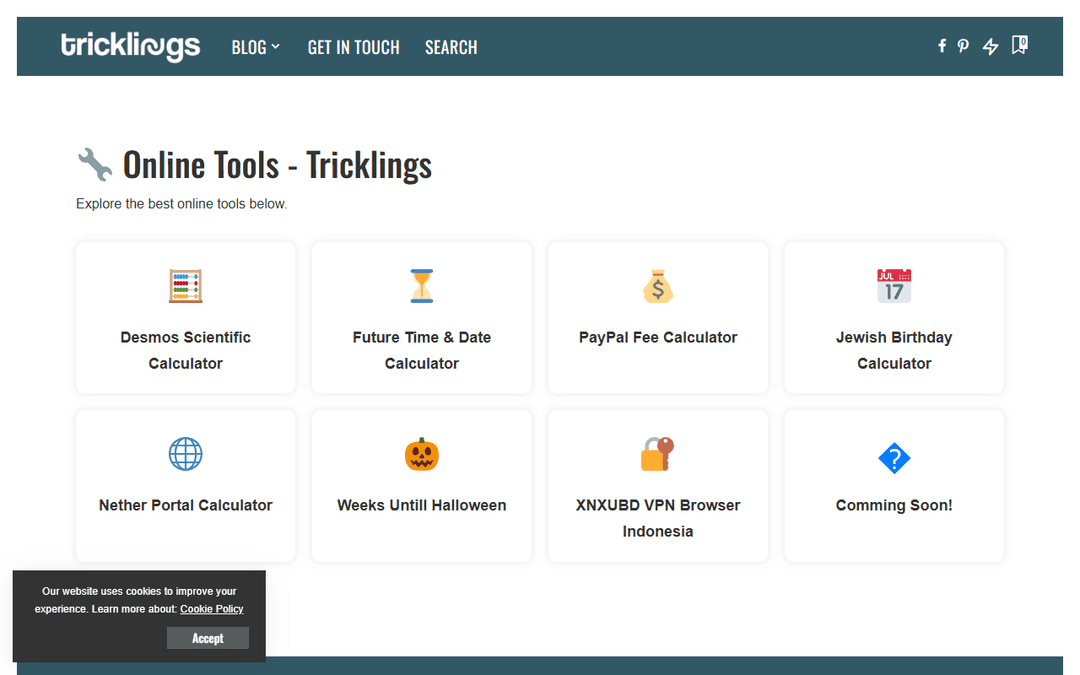Open Jewish Birthday Calculator link
1080x675 pixels.
coord(894,350)
